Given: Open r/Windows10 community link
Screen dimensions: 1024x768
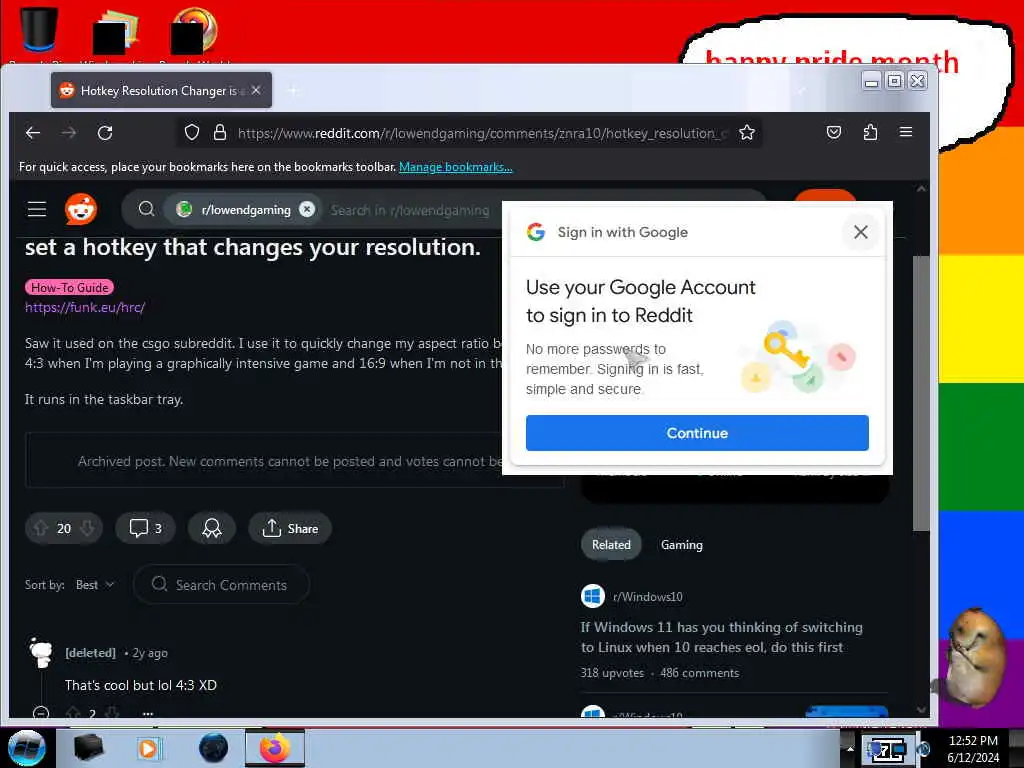Looking at the screenshot, I should pos(648,597).
